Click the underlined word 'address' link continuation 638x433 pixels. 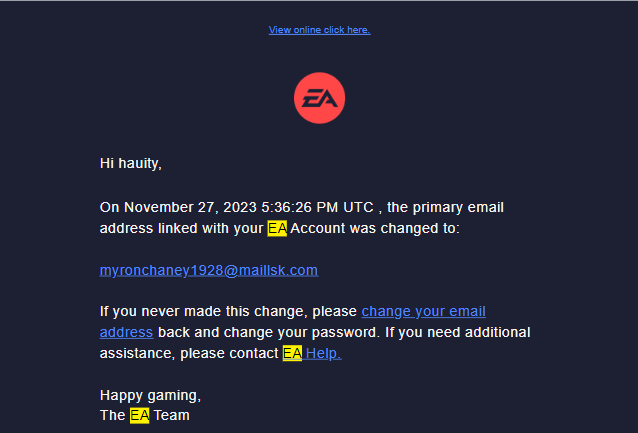click(126, 332)
